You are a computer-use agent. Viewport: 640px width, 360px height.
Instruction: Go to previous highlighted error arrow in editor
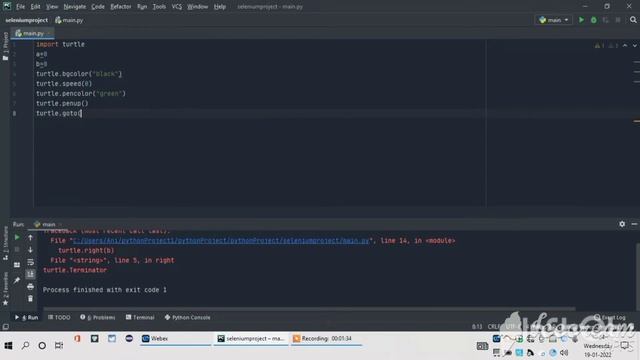(x=625, y=45)
